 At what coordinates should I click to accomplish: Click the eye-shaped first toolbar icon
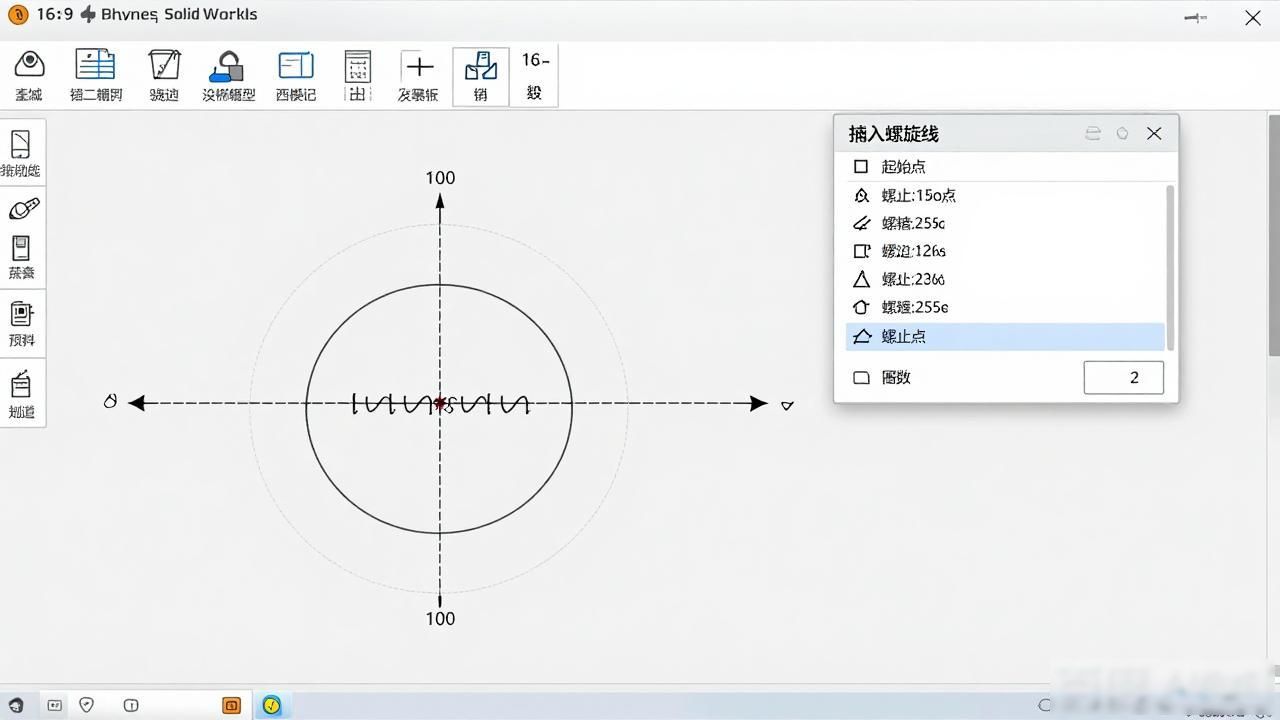30,65
